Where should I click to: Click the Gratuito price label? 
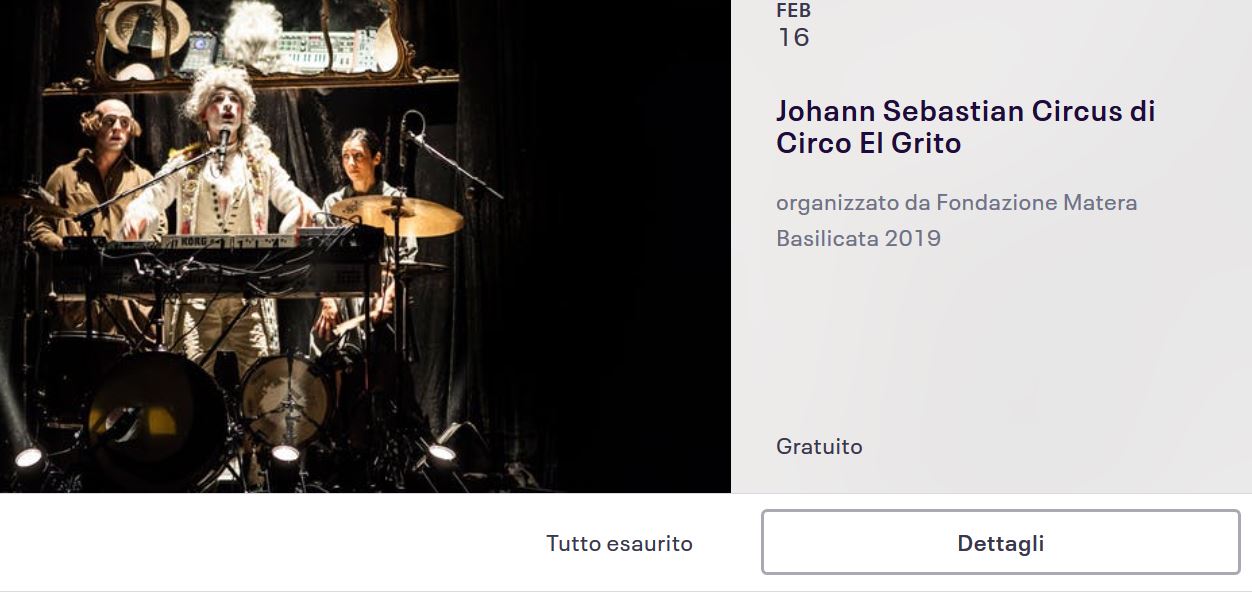tap(819, 446)
